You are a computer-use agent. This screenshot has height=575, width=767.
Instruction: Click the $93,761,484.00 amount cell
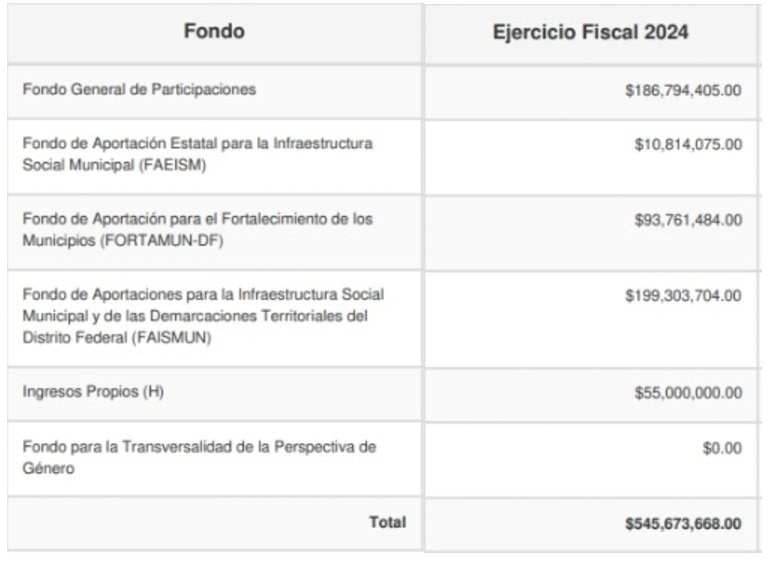pyautogui.click(x=688, y=220)
